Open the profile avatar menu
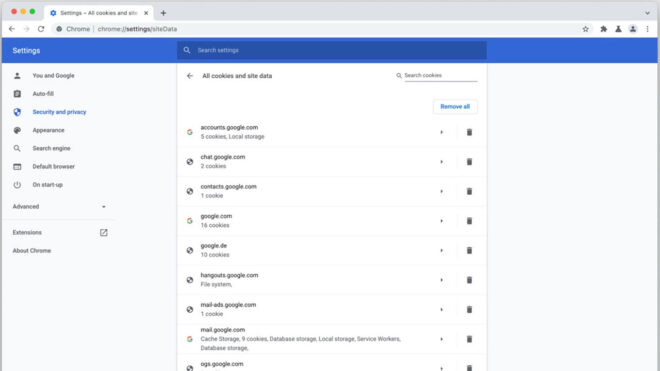The image size is (660, 371). 633,29
